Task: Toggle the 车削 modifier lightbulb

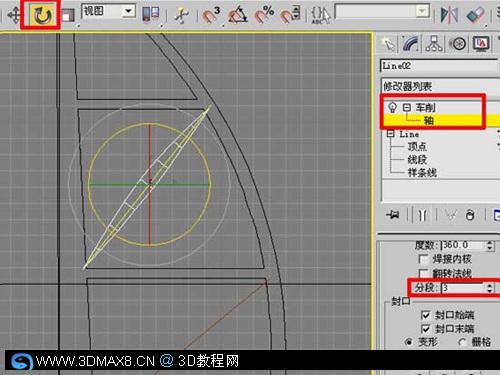Action: click(x=392, y=107)
